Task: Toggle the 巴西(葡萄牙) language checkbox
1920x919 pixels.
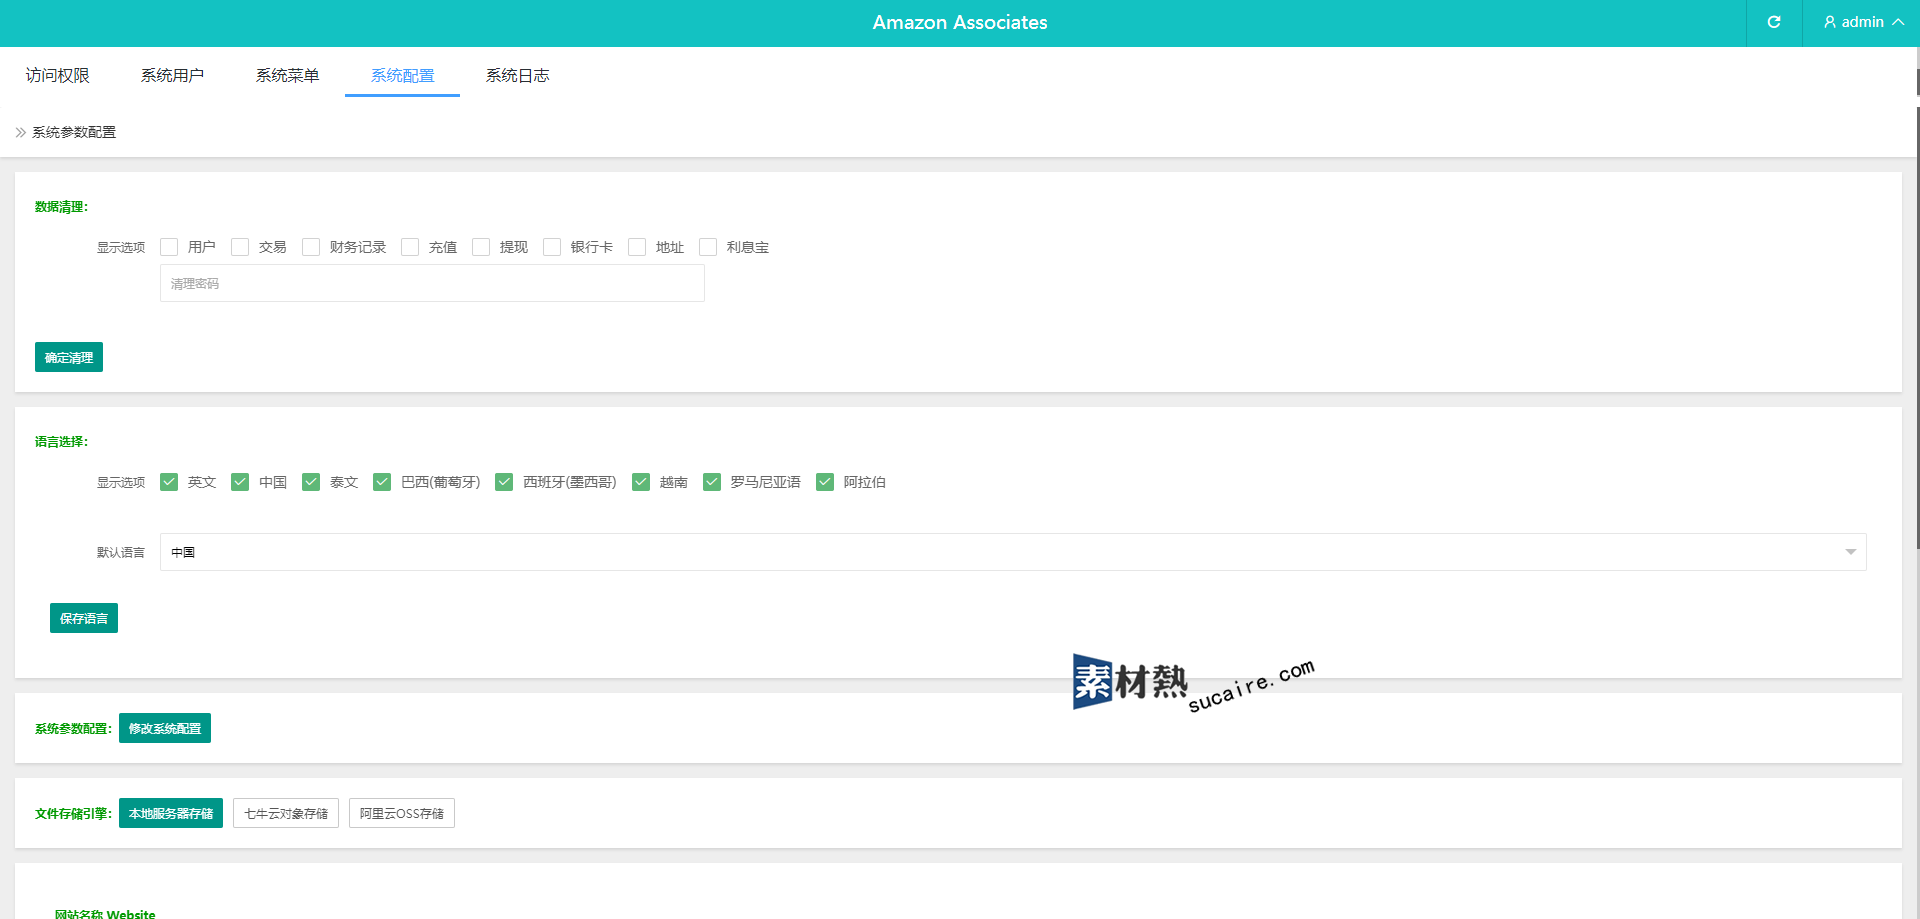Action: click(x=382, y=482)
